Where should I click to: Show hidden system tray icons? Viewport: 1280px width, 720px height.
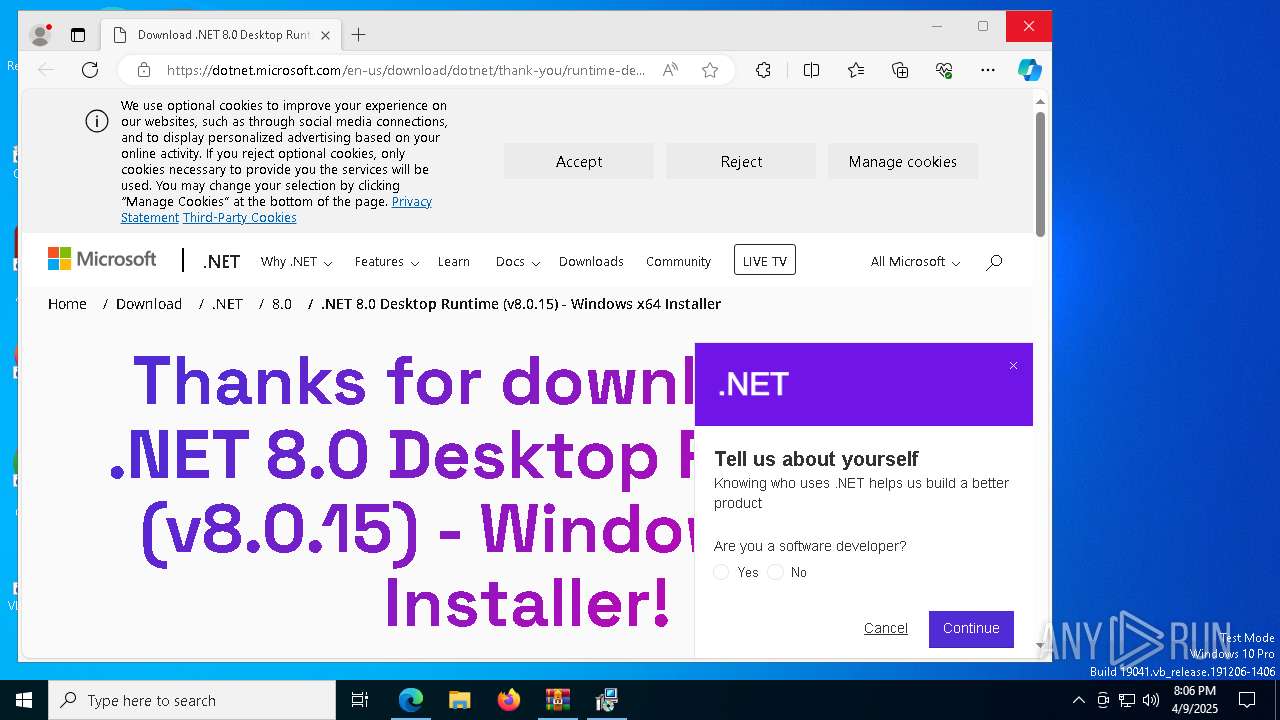click(1078, 700)
